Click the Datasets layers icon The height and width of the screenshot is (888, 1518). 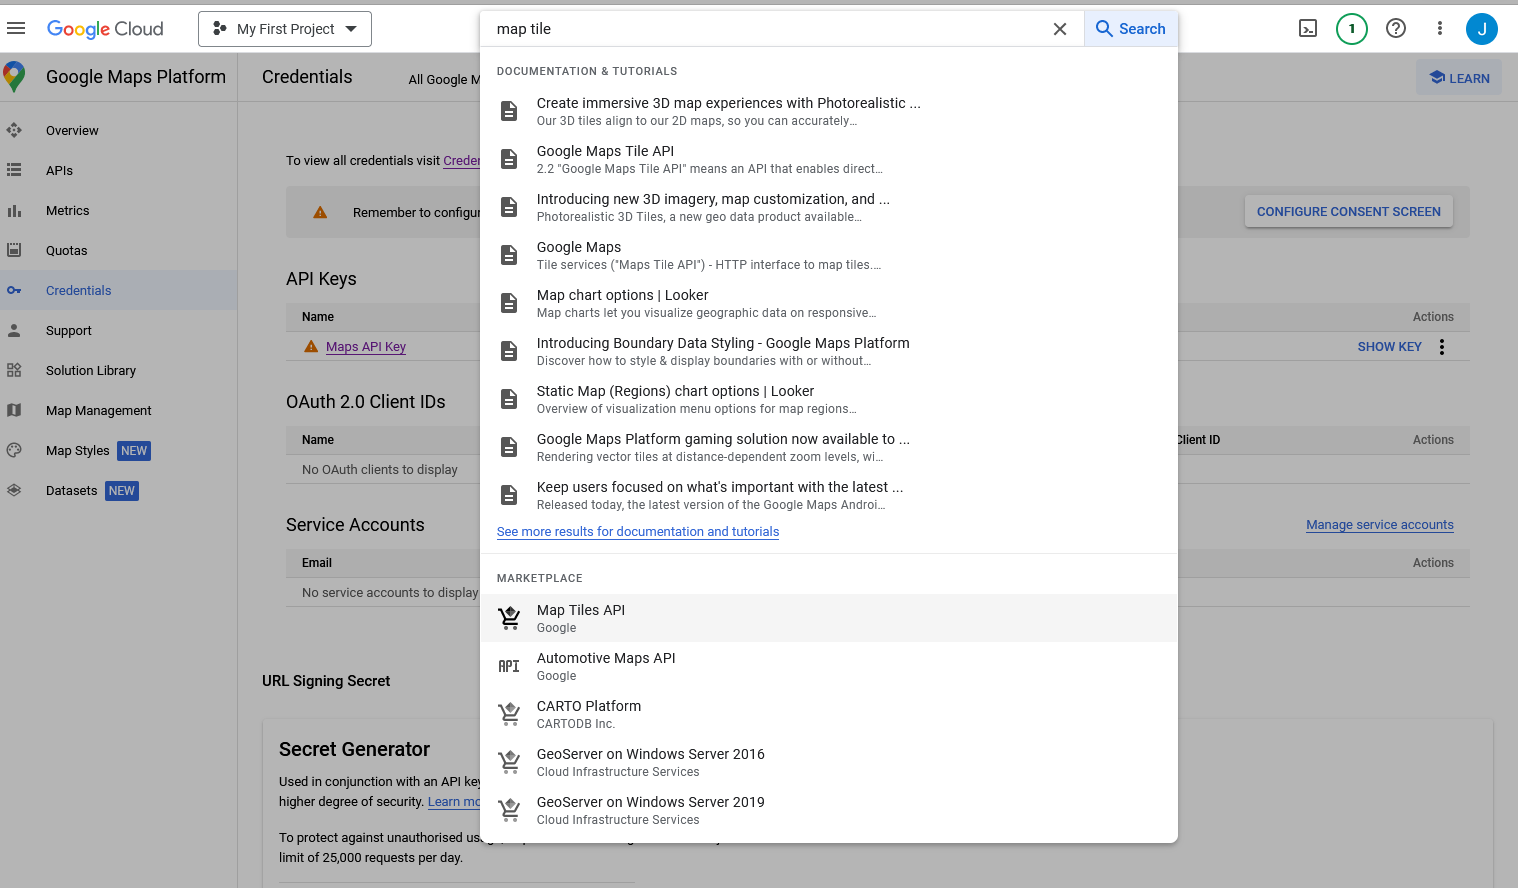[14, 490]
